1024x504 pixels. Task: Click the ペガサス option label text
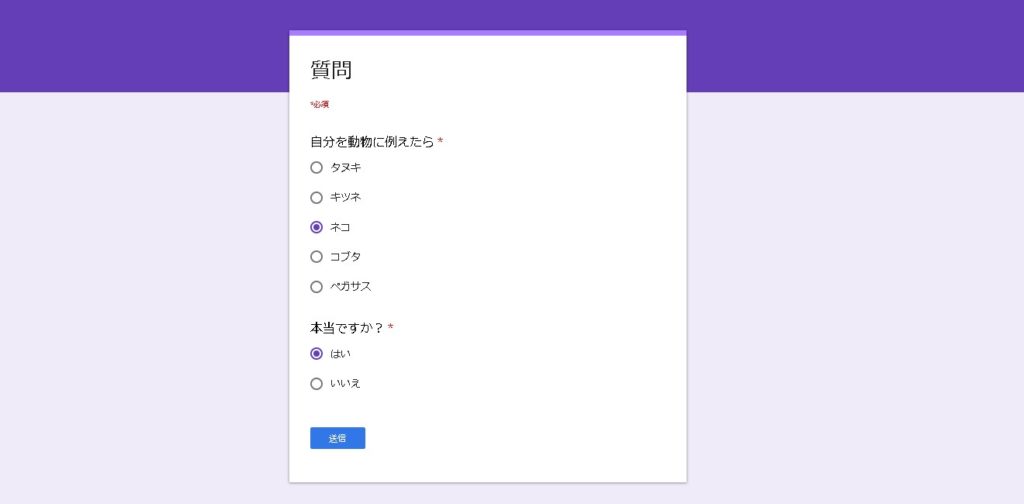coord(351,287)
